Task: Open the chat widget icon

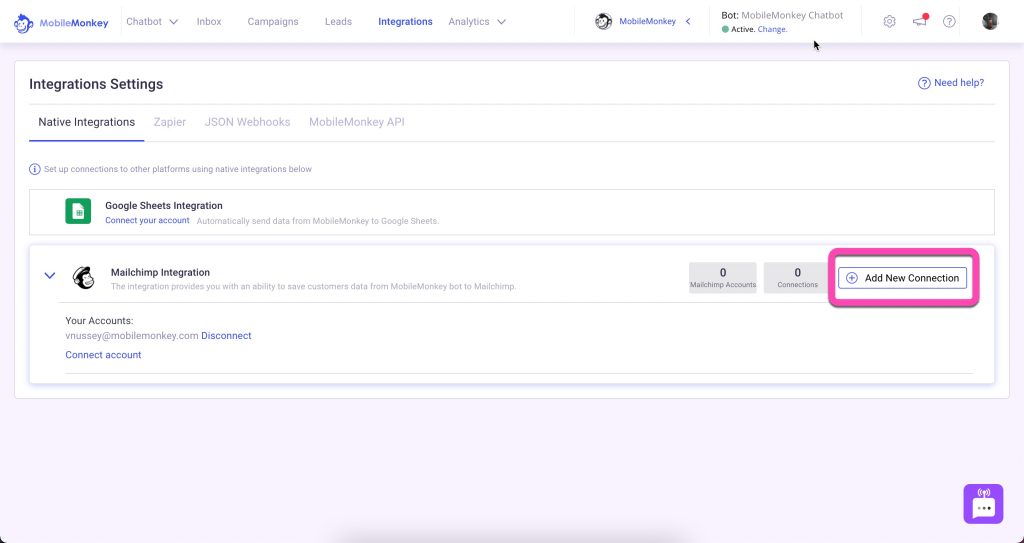Action: point(983,504)
